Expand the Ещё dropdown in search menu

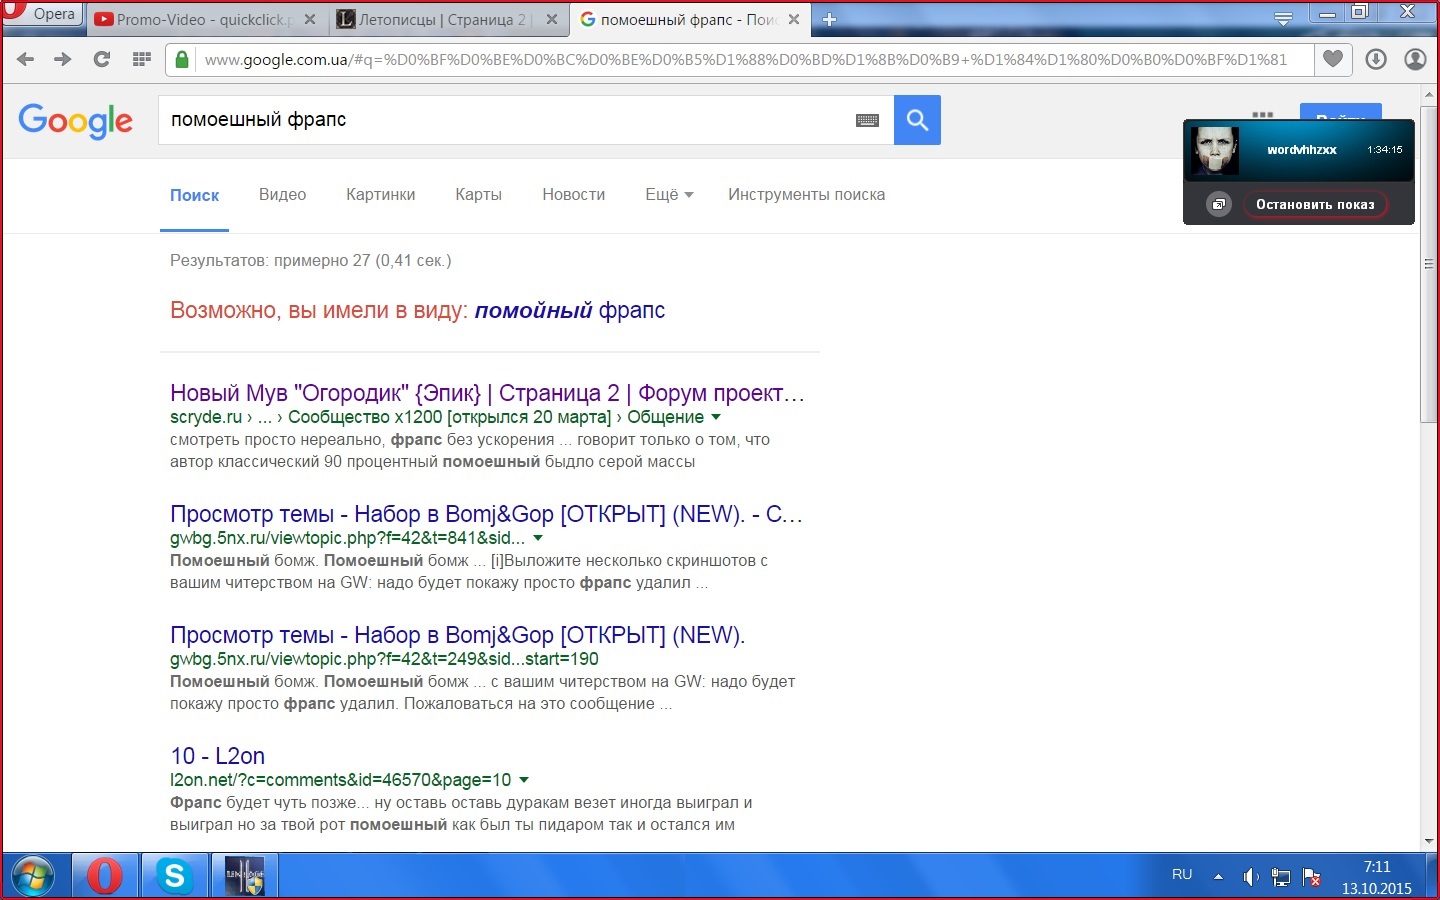click(669, 195)
